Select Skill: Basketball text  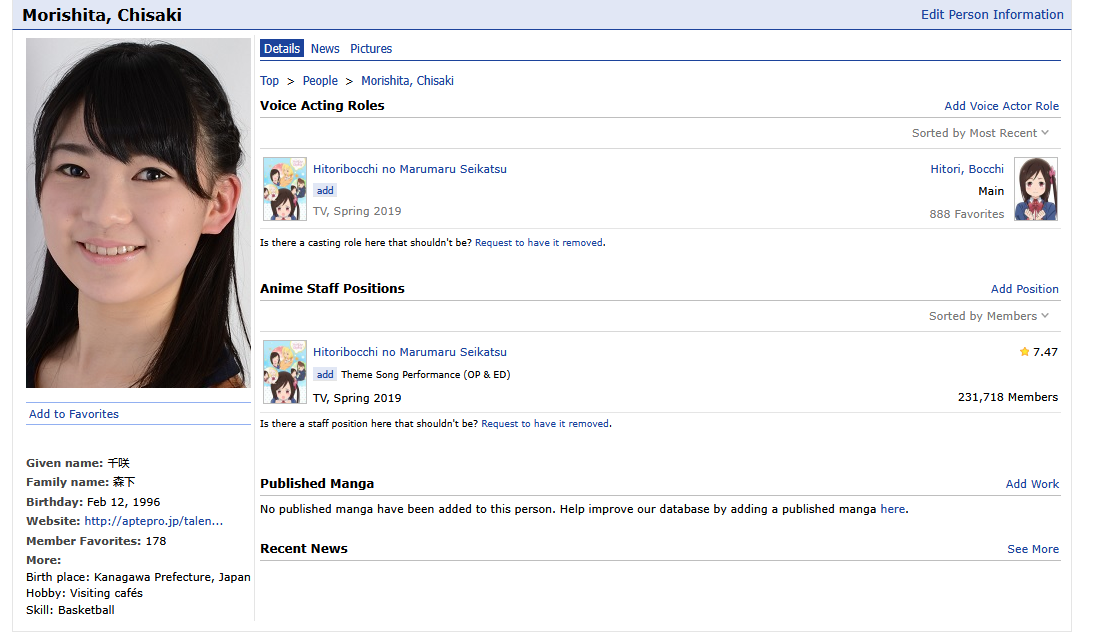(70, 610)
